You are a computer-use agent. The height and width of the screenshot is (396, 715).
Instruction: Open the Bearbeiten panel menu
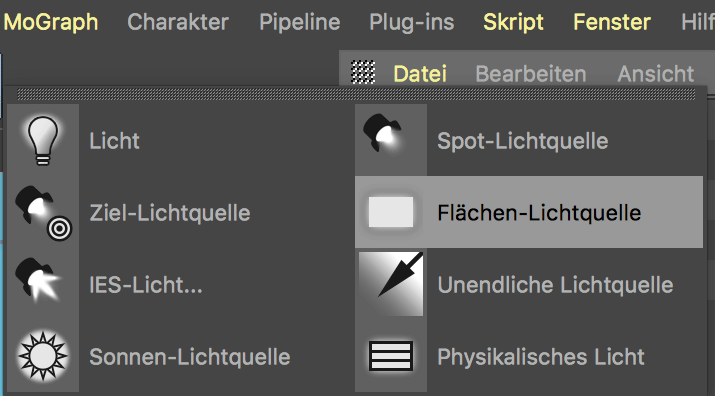[530, 73]
